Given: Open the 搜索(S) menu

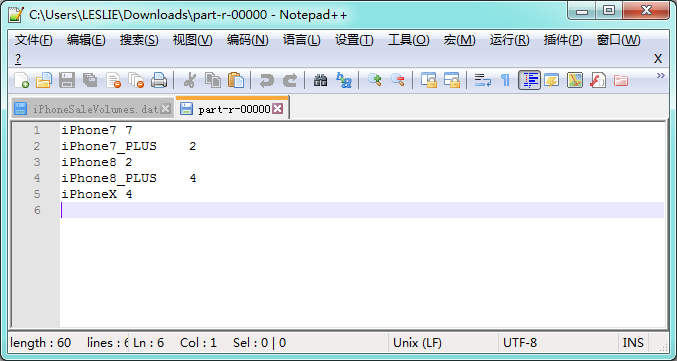Looking at the screenshot, I should pos(139,41).
